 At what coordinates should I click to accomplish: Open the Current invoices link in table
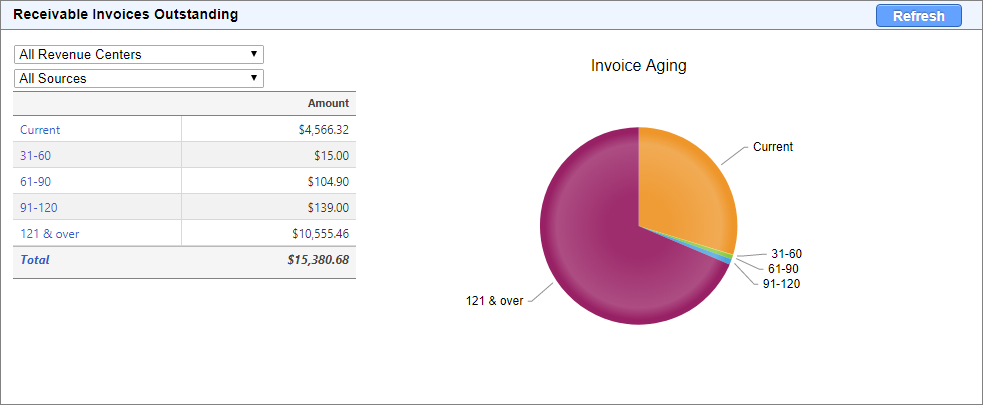tap(40, 130)
